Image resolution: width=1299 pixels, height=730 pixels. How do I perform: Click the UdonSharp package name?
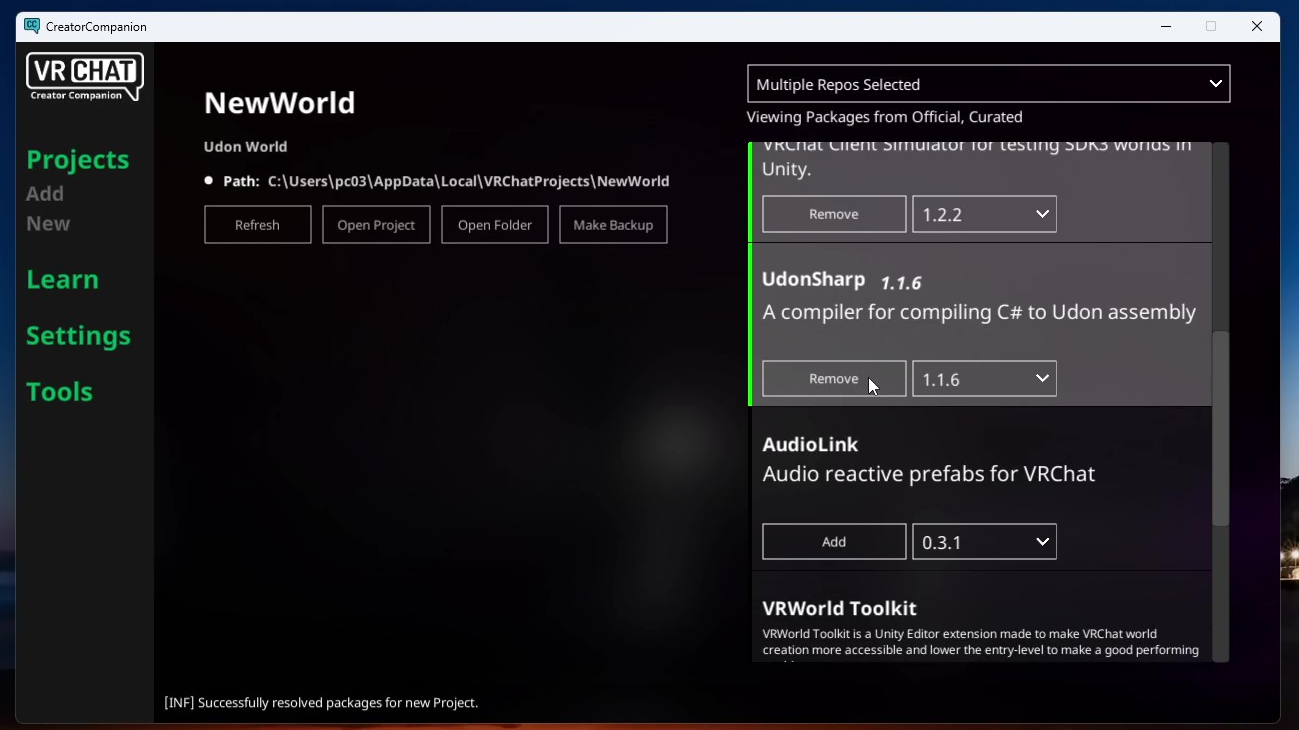point(813,280)
